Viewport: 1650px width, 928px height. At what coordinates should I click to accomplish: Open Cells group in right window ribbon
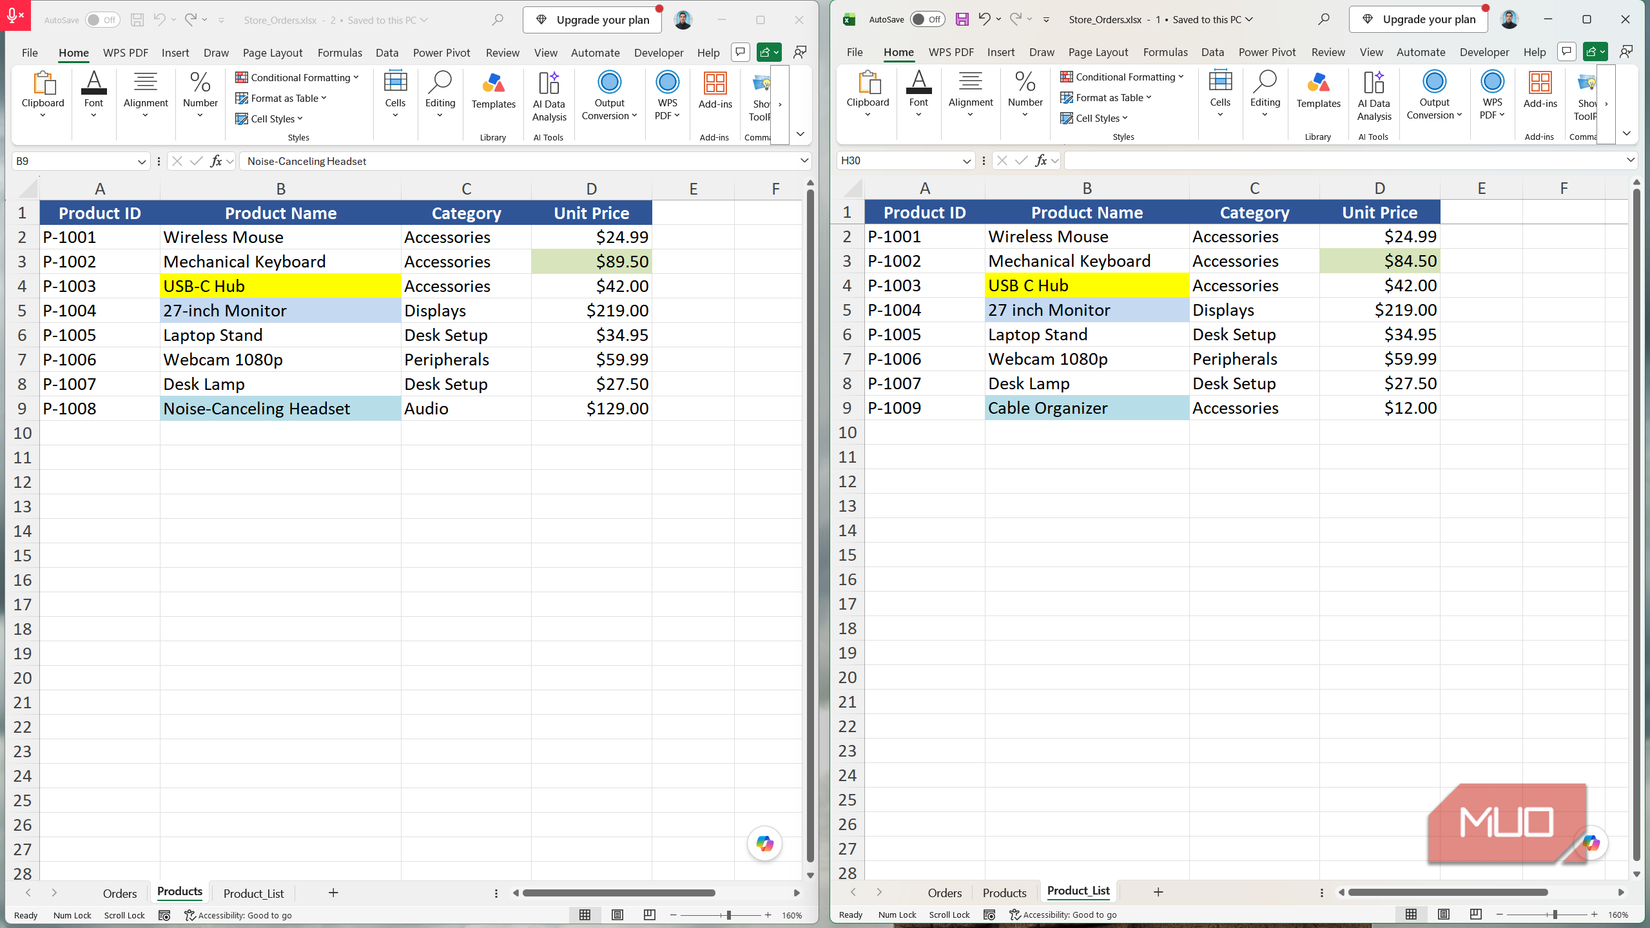coord(1220,94)
